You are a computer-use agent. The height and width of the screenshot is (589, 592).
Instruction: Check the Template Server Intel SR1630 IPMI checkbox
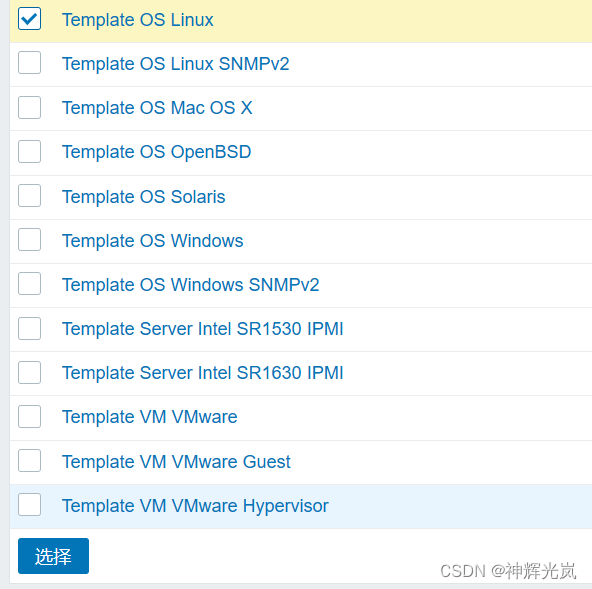click(x=29, y=372)
